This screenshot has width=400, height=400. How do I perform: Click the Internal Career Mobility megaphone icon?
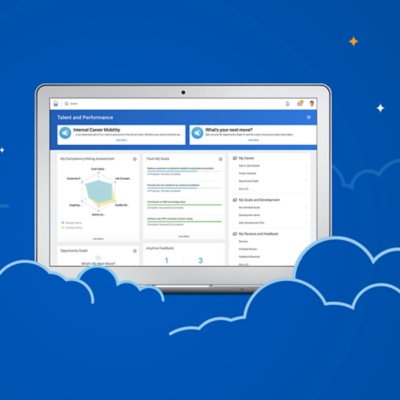65,133
